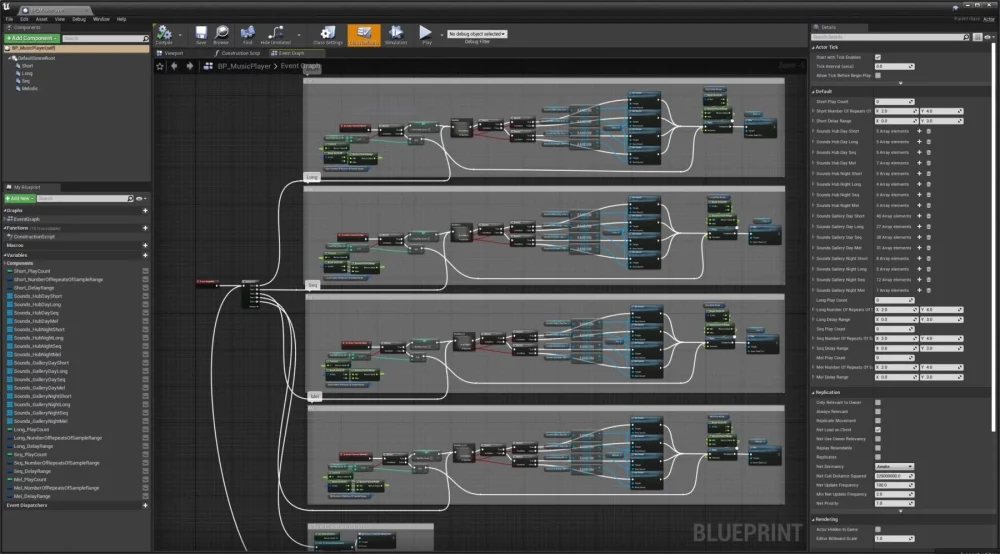The height and width of the screenshot is (554, 1000).
Task: Click the Add Component button
Action: point(31,38)
